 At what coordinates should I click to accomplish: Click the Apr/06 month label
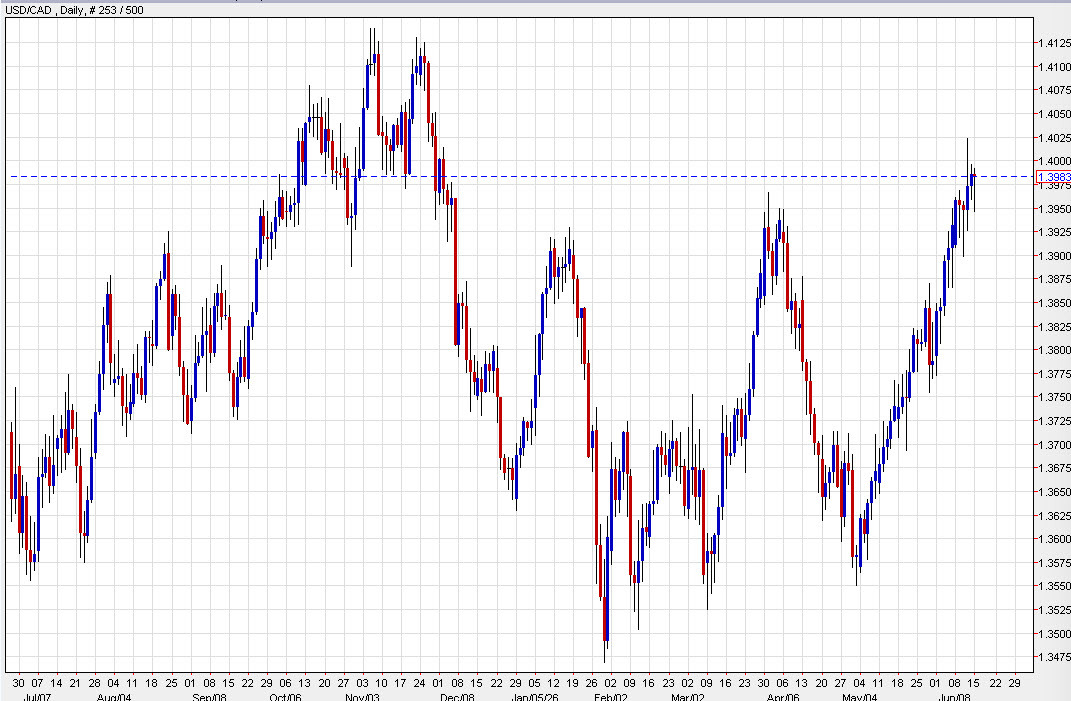pos(783,697)
